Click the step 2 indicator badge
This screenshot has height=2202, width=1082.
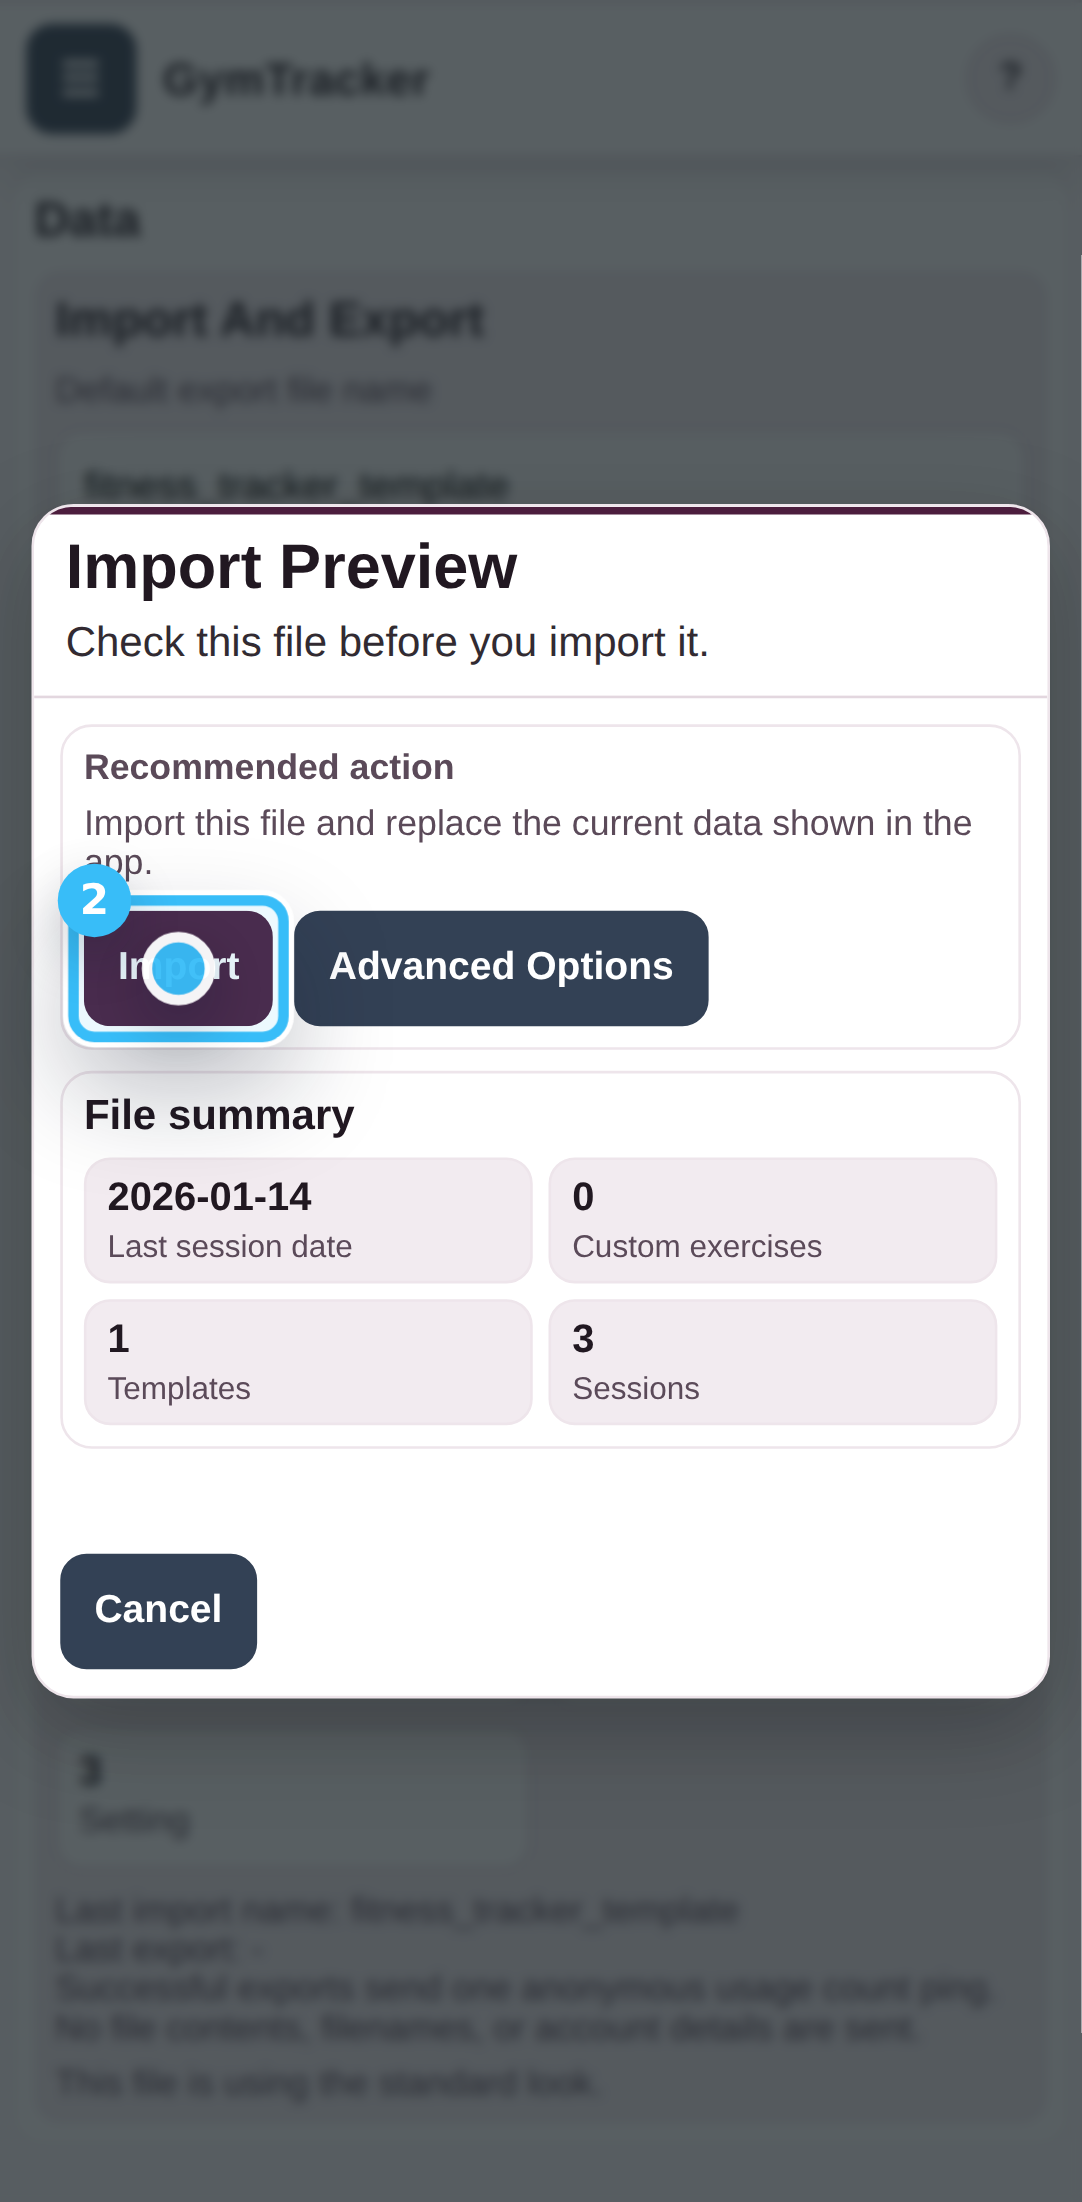click(94, 901)
